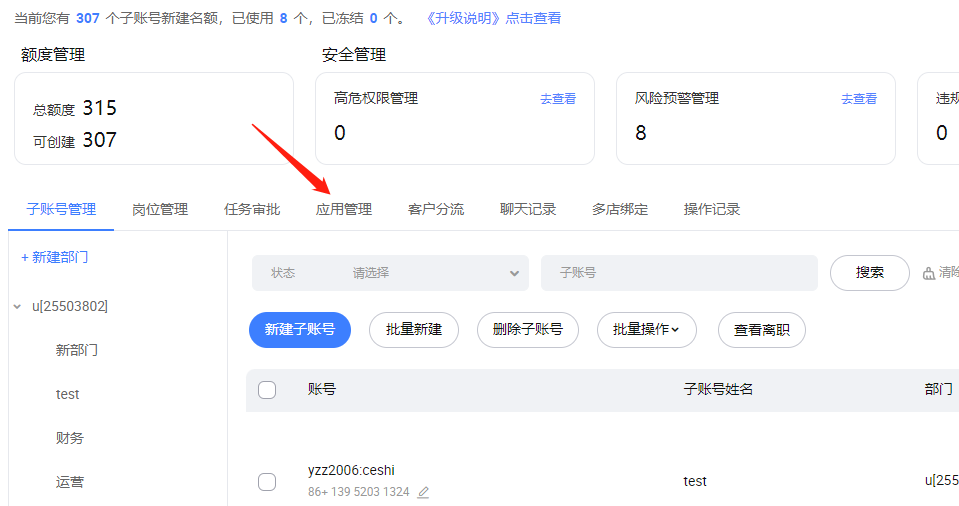This screenshot has height=506, width=959.
Task: Click the 搜索 button
Action: tap(870, 273)
